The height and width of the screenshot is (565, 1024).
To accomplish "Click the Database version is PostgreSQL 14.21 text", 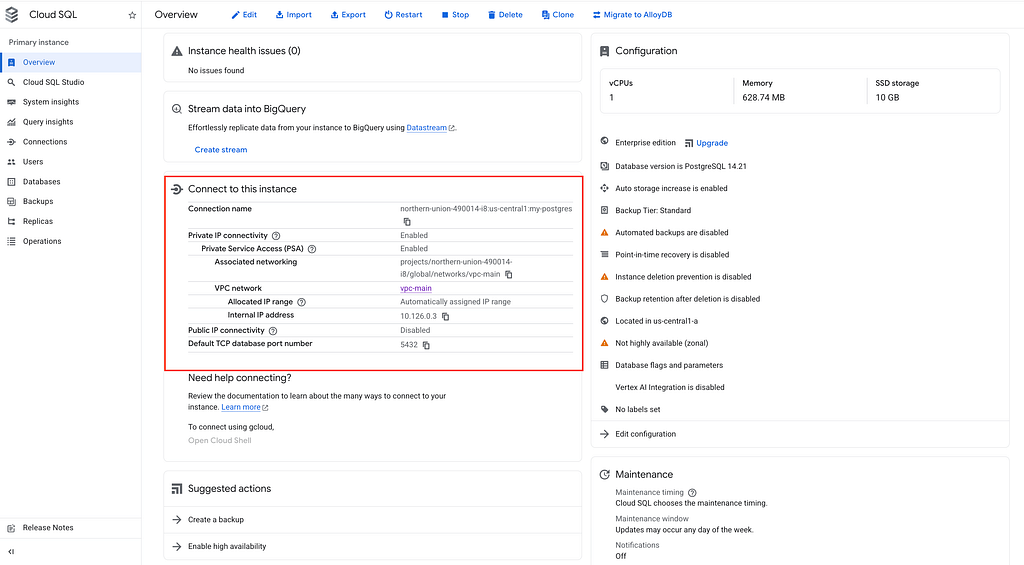I will [680, 167].
